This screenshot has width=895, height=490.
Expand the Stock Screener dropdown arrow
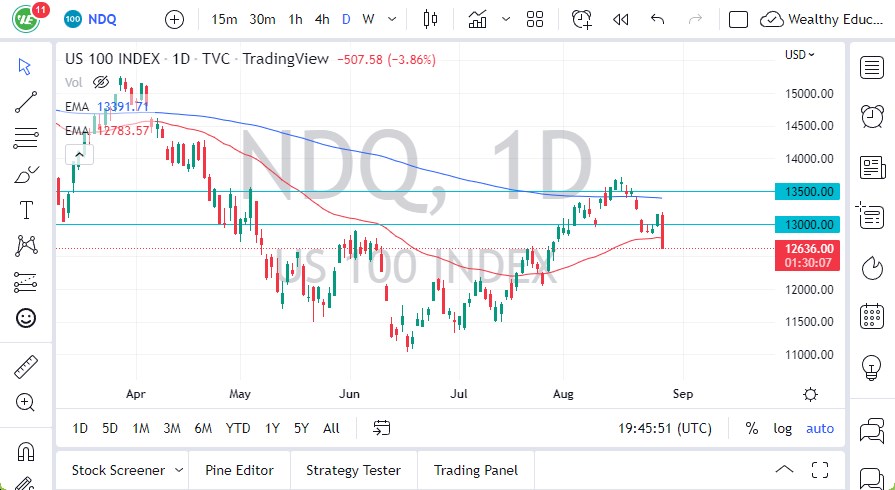[x=179, y=470]
